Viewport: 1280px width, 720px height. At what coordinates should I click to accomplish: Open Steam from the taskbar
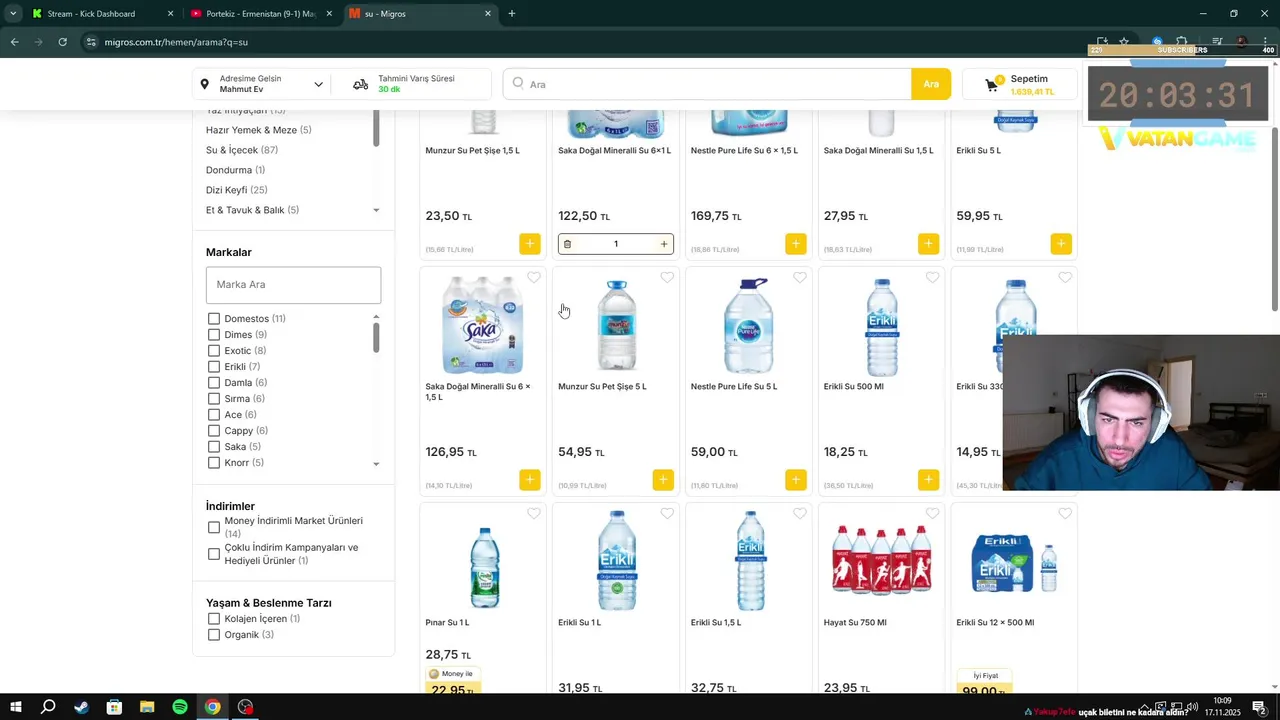click(81, 707)
